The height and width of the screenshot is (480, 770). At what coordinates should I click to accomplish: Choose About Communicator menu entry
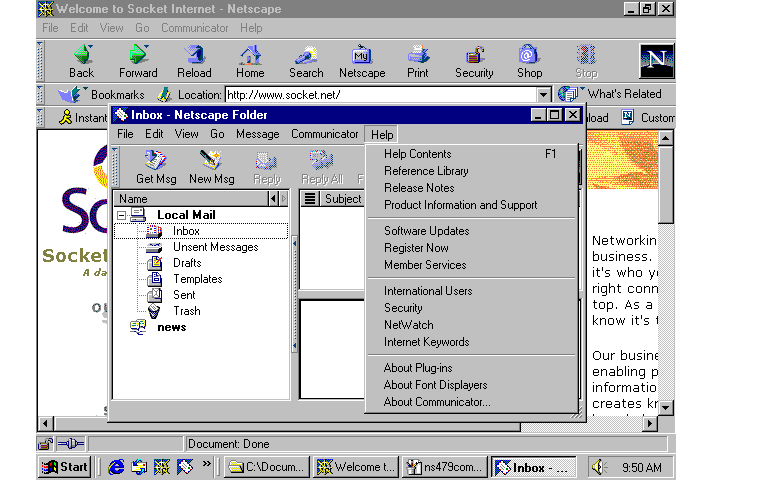pyautogui.click(x=437, y=402)
